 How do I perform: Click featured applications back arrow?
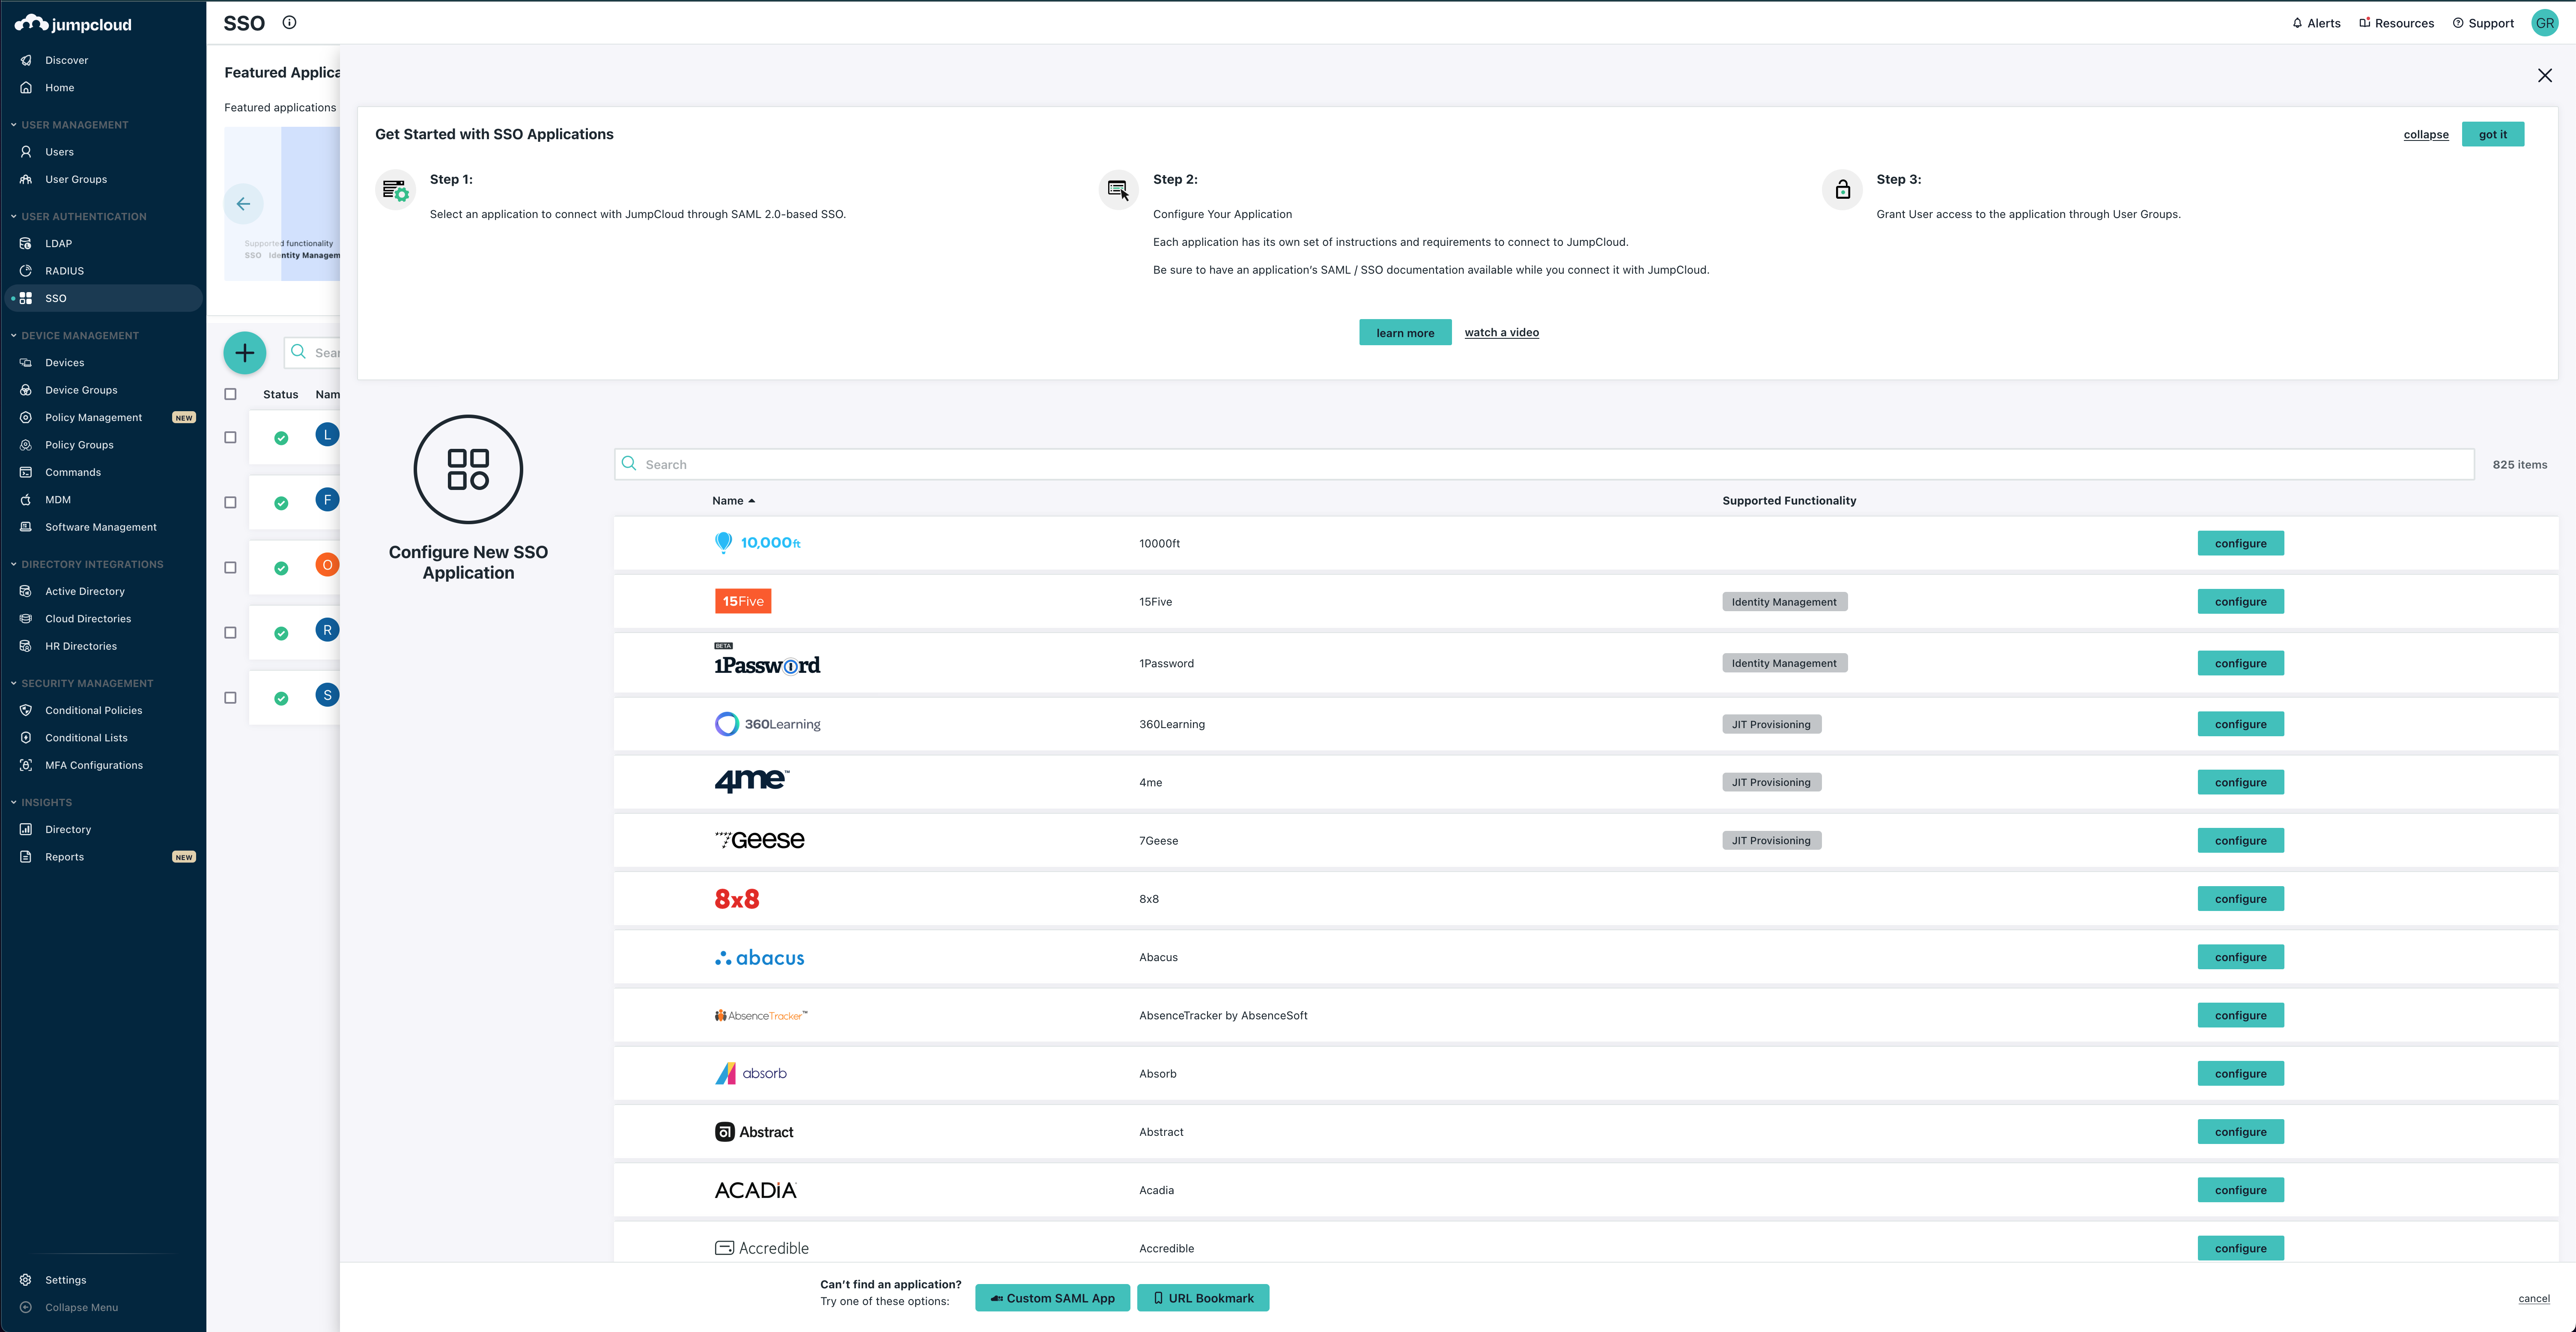[x=243, y=204]
